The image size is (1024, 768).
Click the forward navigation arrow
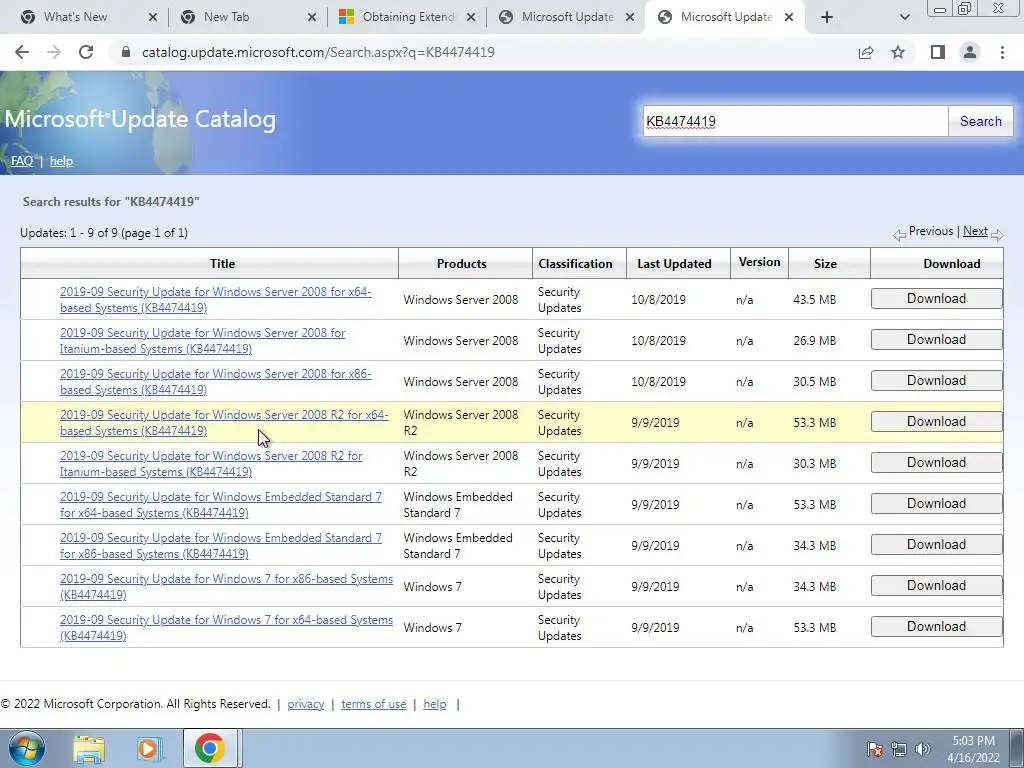tap(54, 52)
